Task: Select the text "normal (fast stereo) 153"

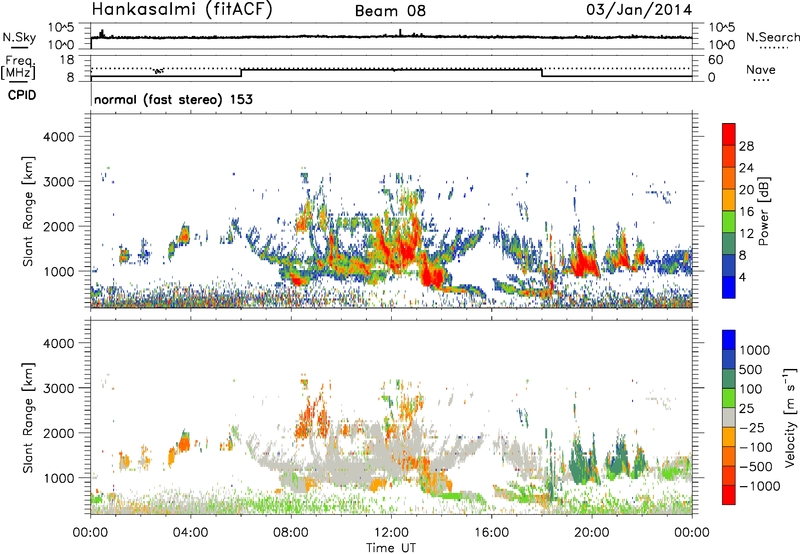Action: [173, 99]
